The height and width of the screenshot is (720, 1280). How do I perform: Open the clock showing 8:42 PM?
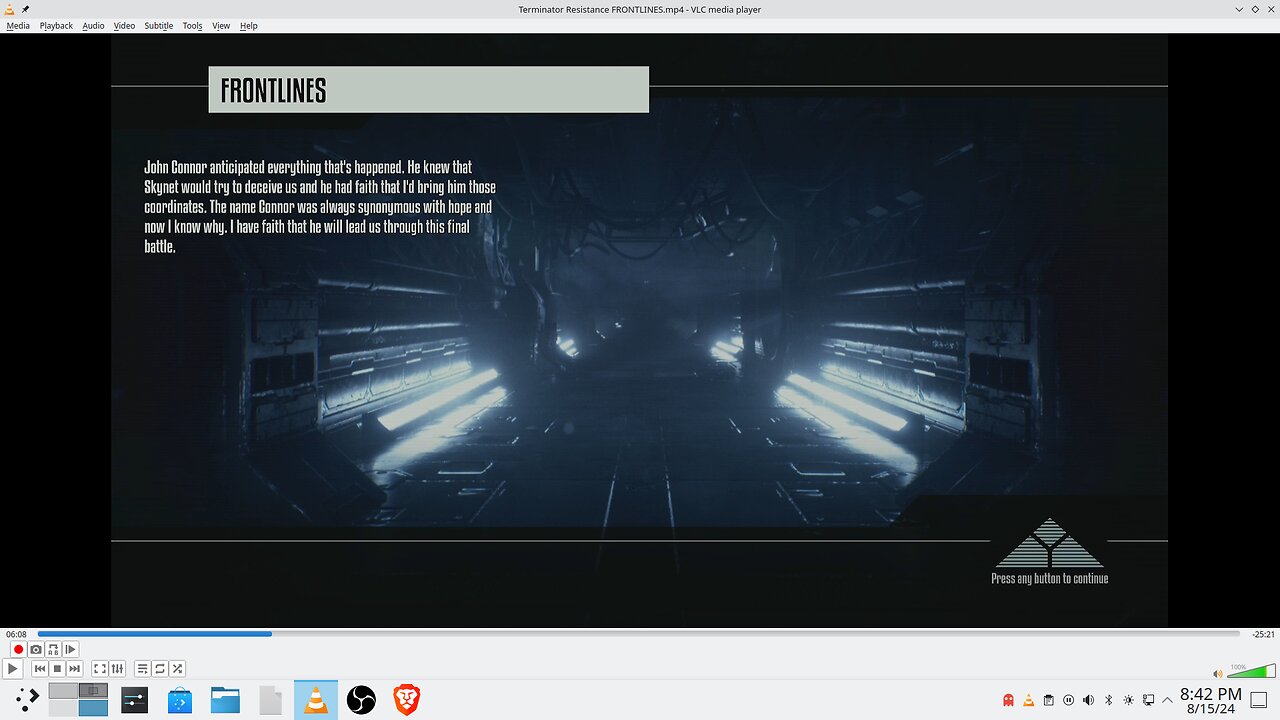[1210, 700]
